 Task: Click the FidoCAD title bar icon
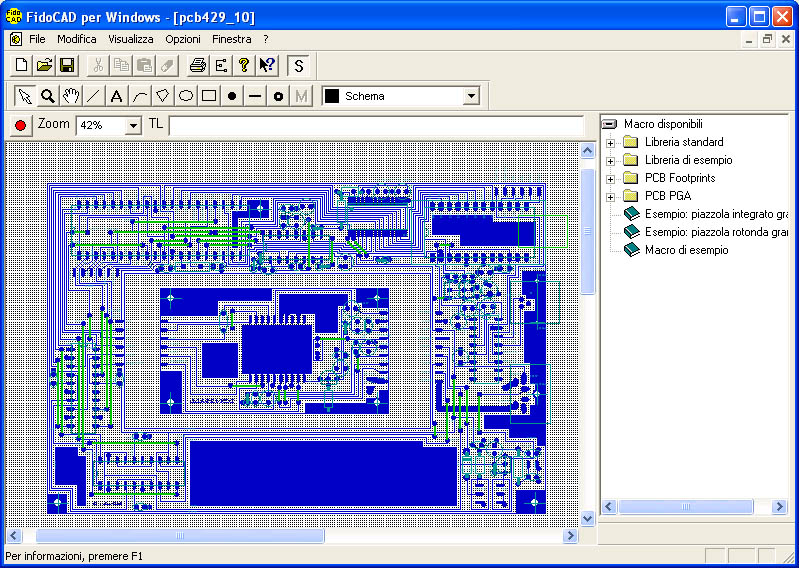13,16
